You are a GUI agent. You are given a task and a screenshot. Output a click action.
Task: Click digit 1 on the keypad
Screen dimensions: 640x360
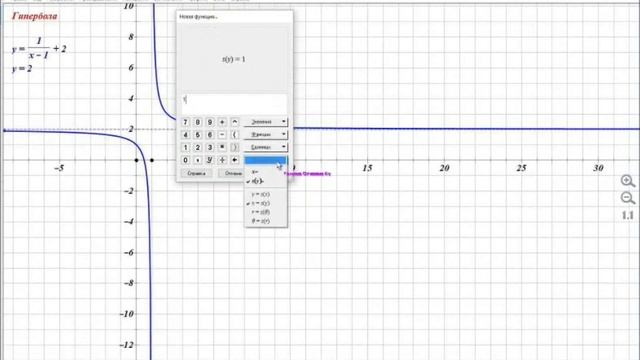click(x=185, y=147)
